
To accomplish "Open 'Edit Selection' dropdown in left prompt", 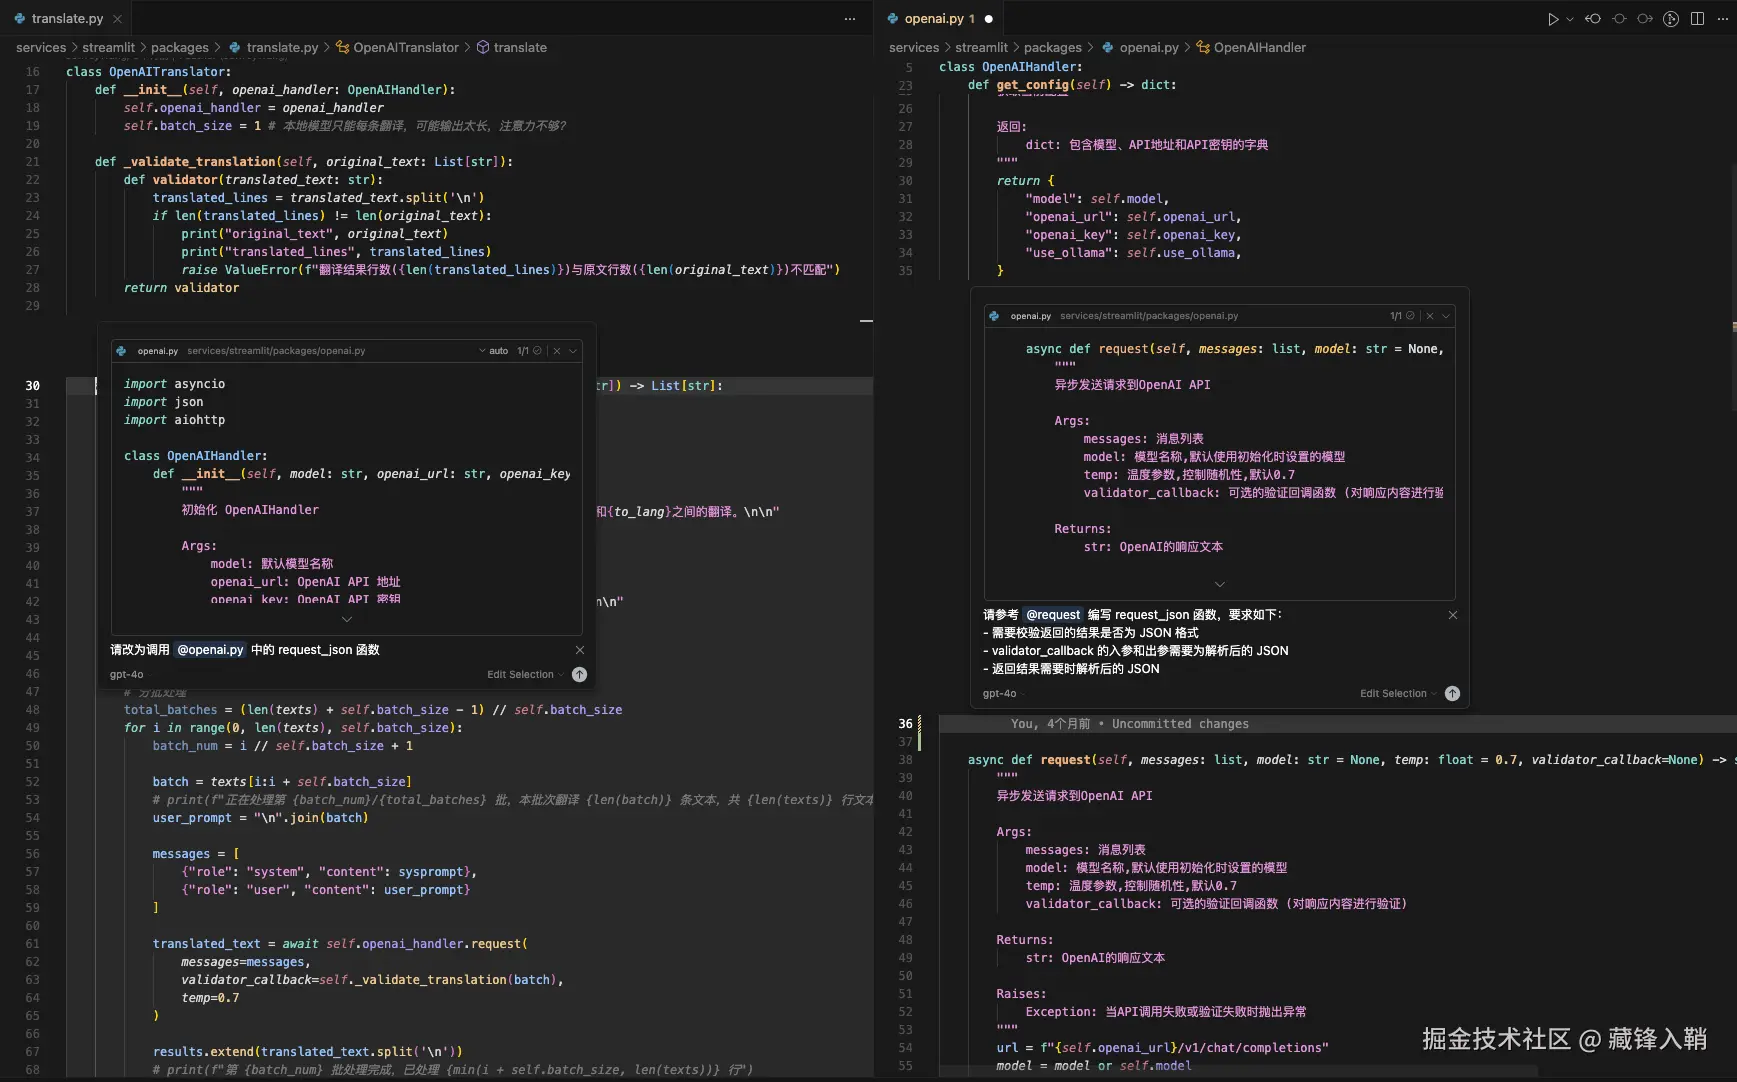I will coord(525,675).
